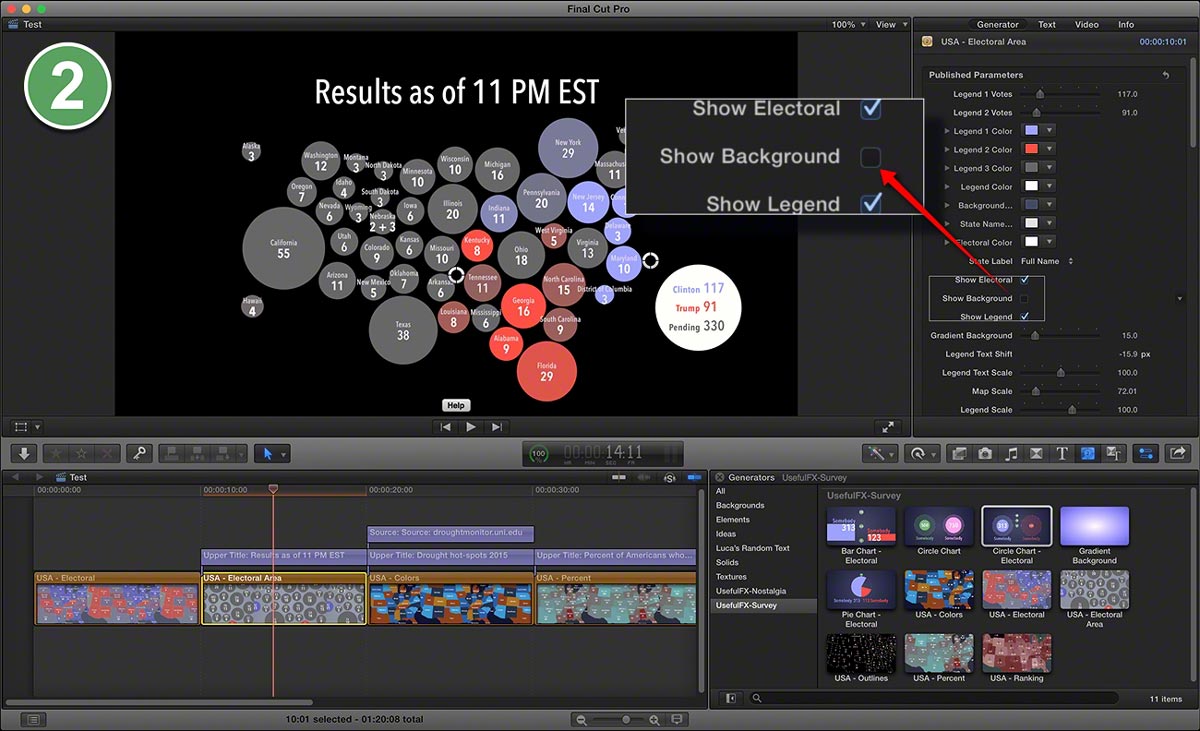Open the Titles browser T icon
Image resolution: width=1200 pixels, height=731 pixels.
click(1062, 454)
